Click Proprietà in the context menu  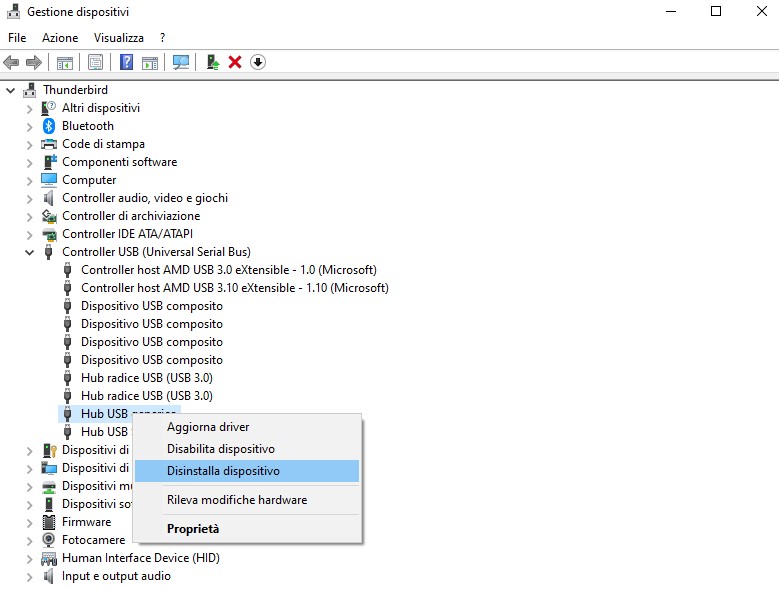pos(193,528)
